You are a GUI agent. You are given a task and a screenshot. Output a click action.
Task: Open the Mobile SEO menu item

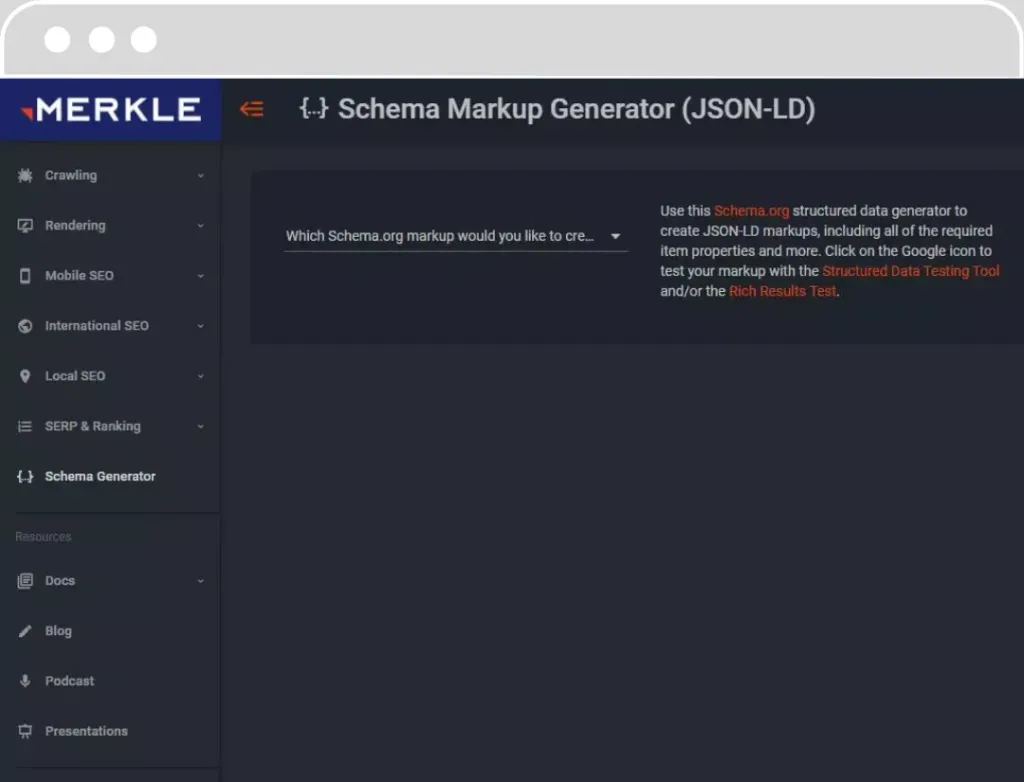tap(110, 276)
